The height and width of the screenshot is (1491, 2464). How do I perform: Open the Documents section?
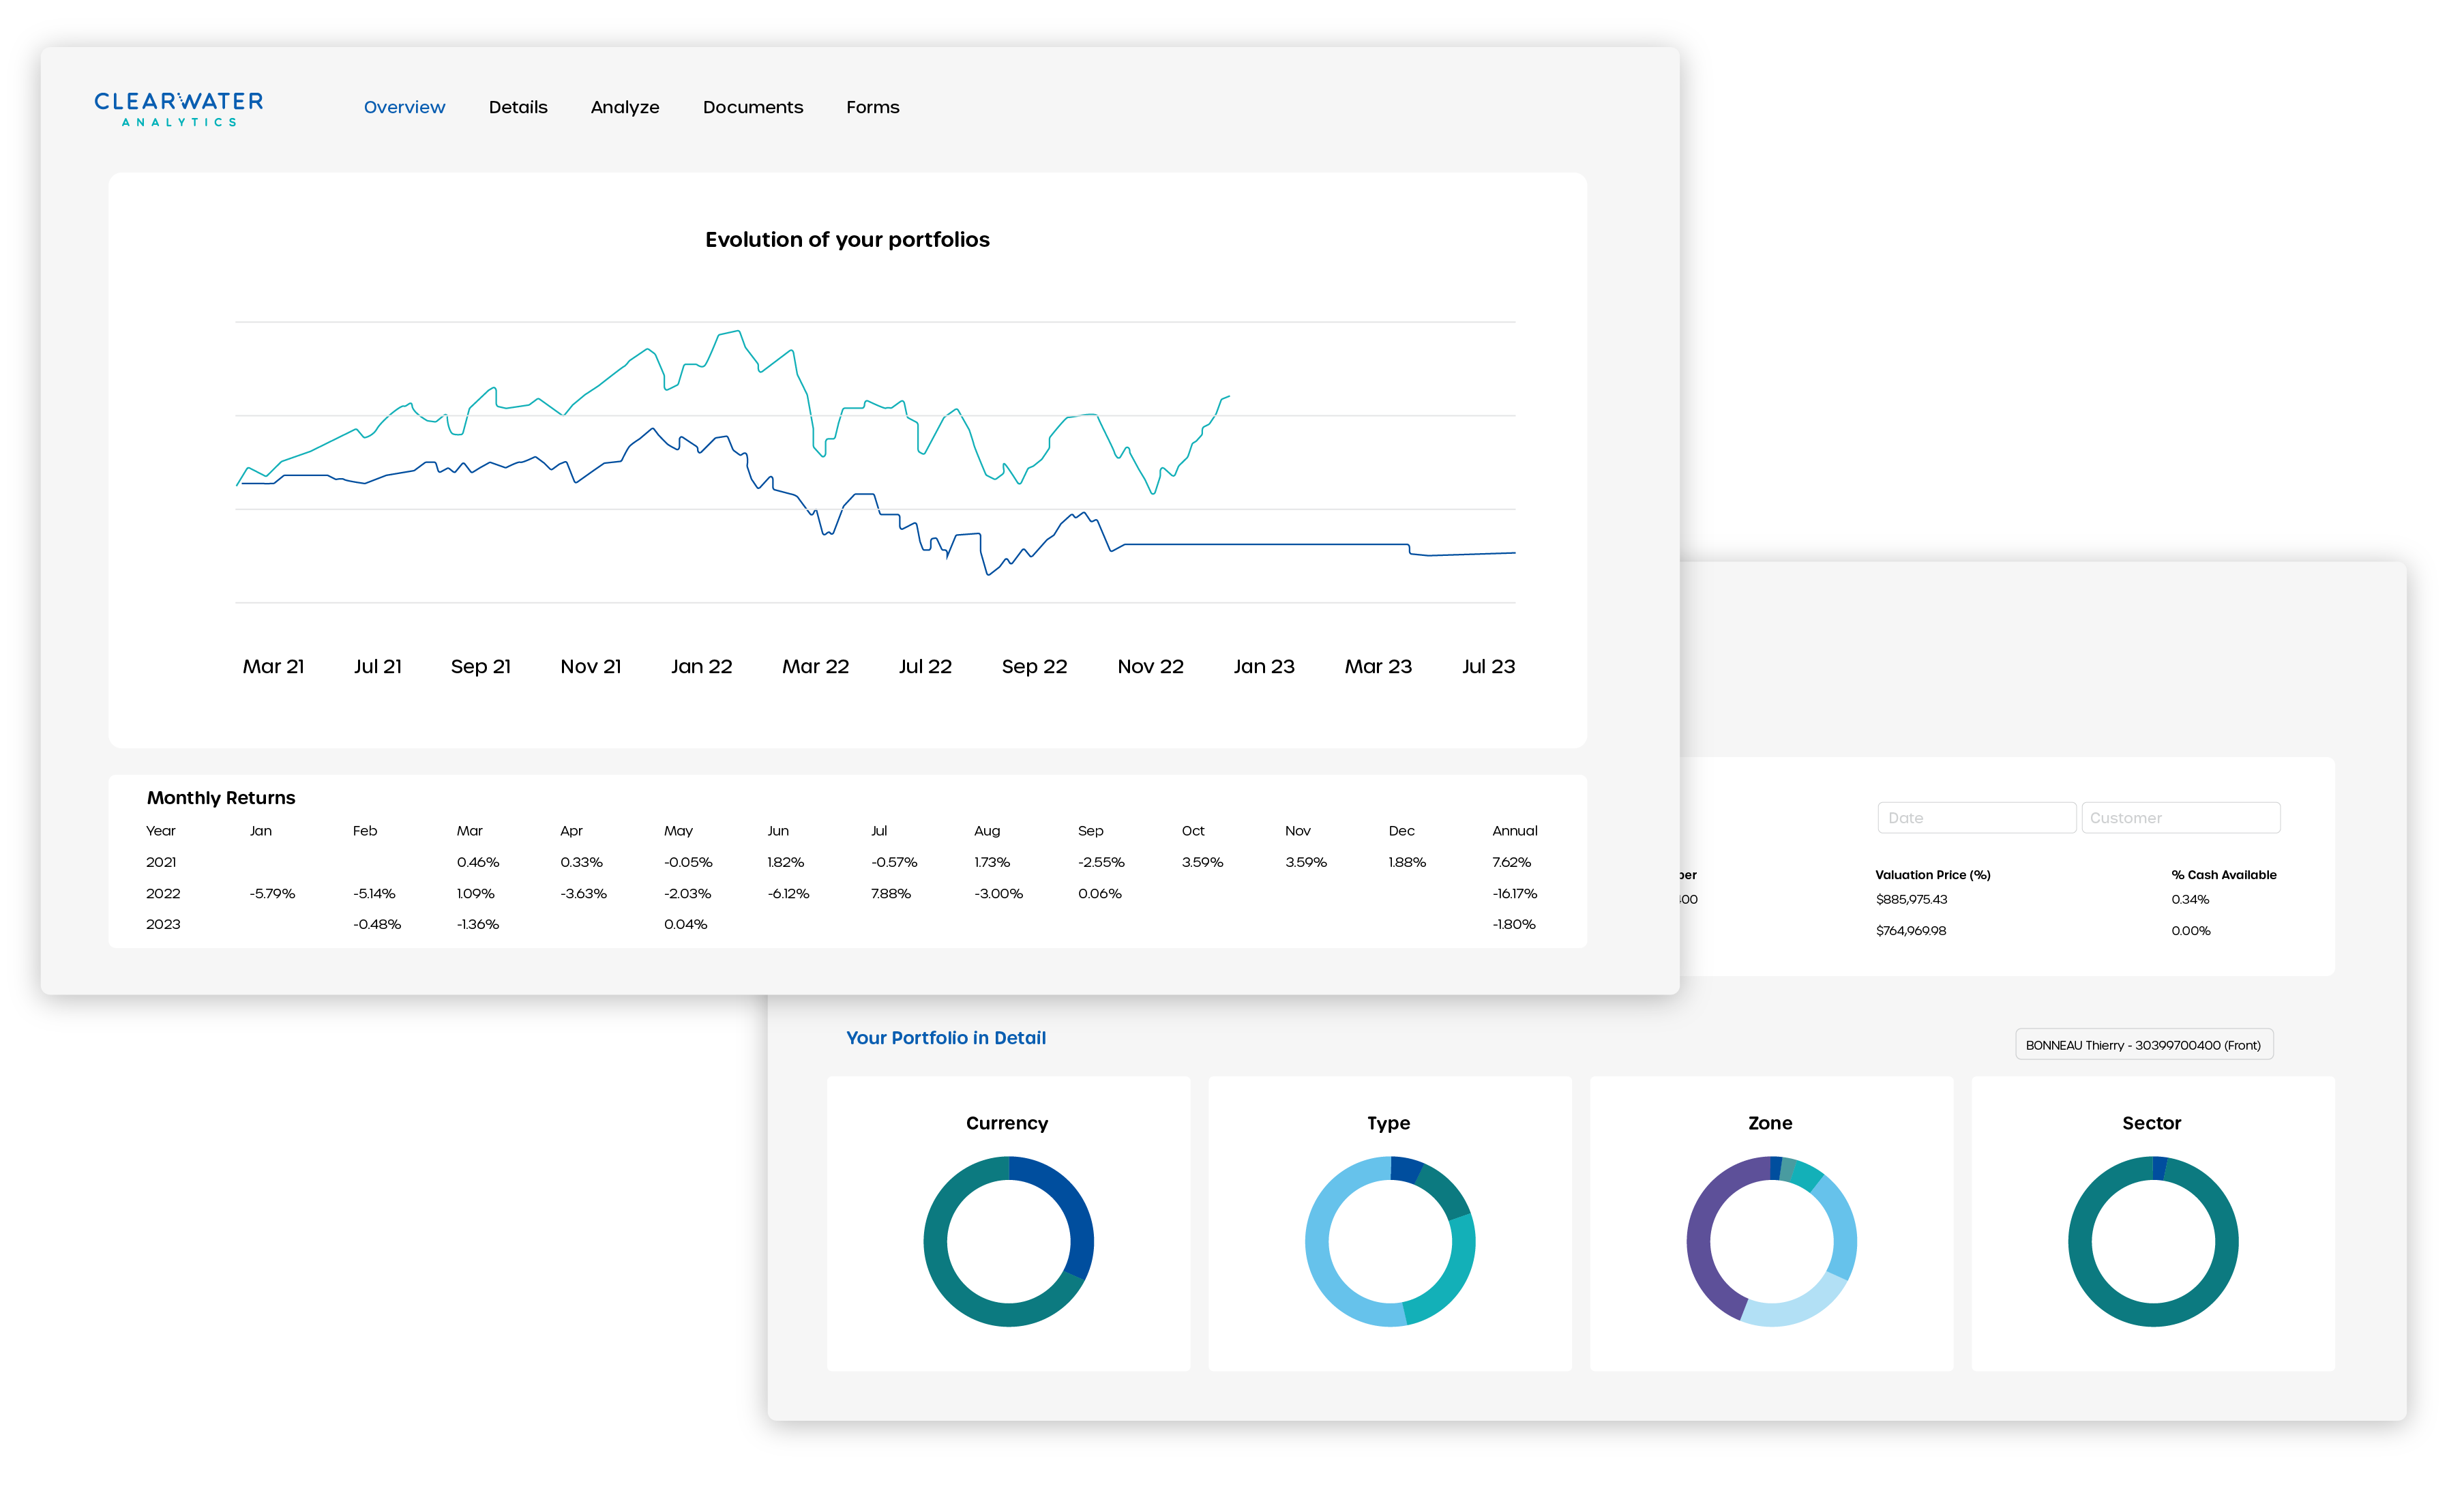[x=753, y=107]
